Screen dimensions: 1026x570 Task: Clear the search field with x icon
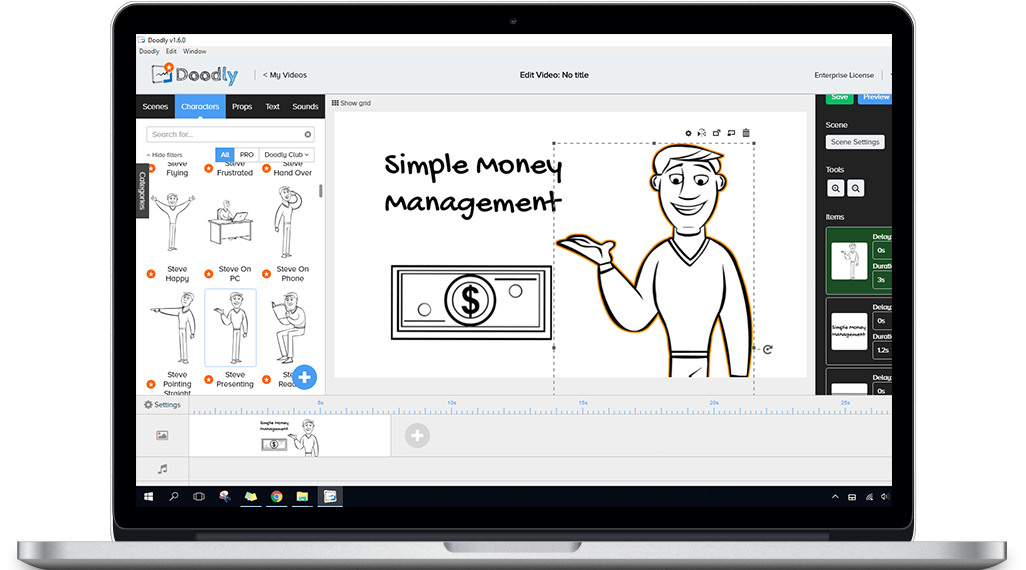tap(308, 134)
